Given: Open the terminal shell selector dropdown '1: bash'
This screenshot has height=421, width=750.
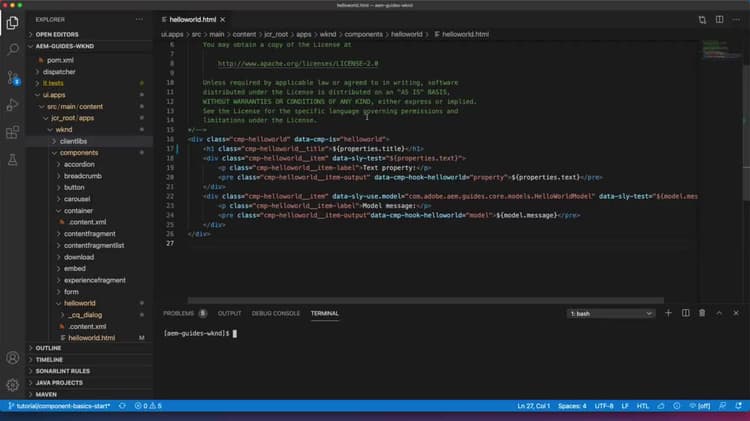Looking at the screenshot, I should click(x=610, y=314).
